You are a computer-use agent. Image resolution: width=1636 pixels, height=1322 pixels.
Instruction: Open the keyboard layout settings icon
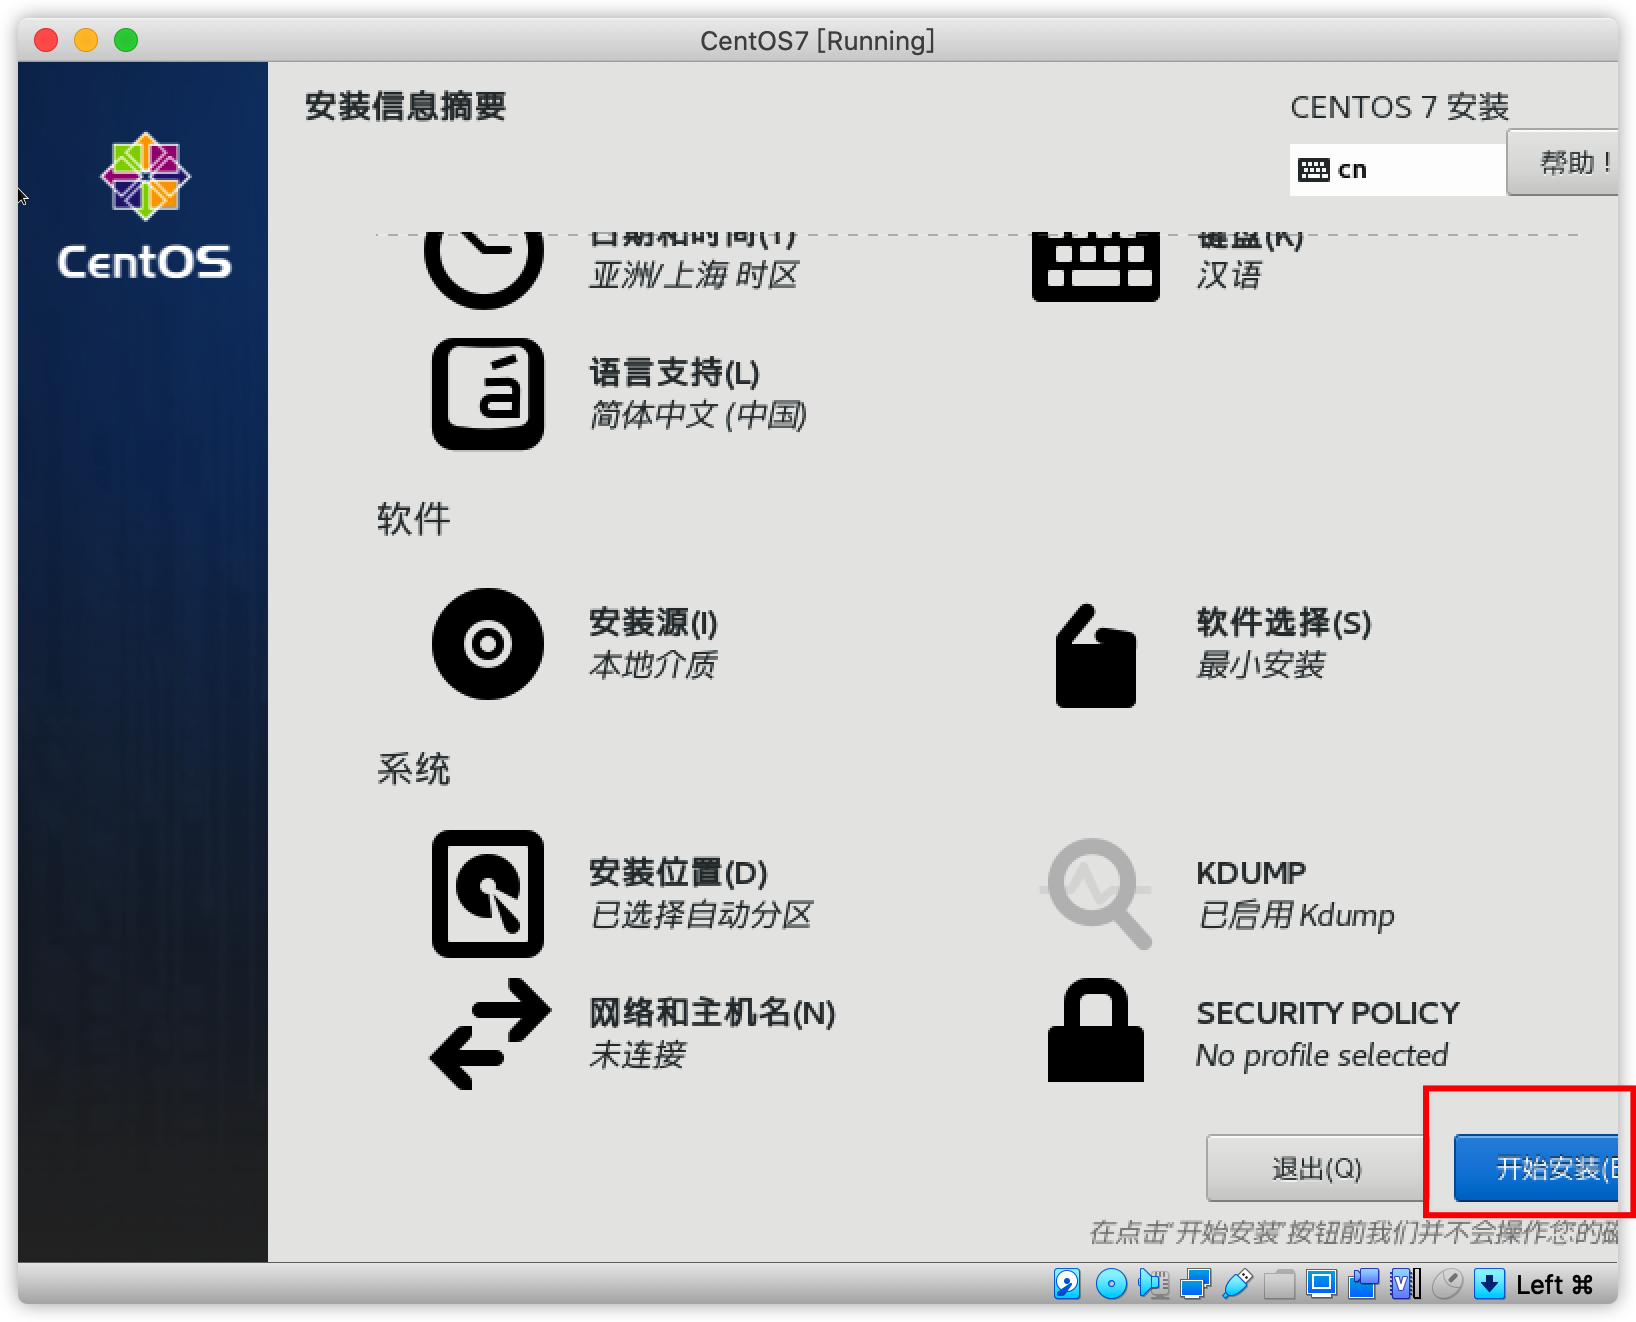pyautogui.click(x=1095, y=267)
